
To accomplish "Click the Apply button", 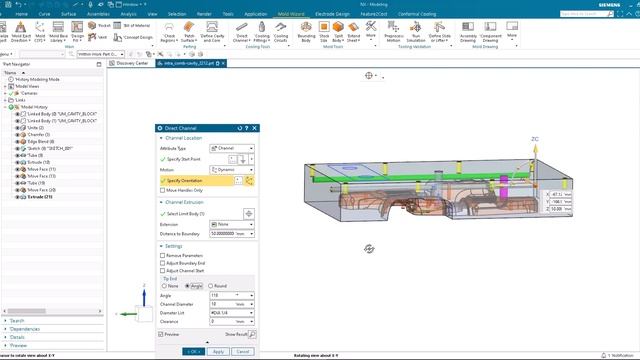I will tap(218, 351).
